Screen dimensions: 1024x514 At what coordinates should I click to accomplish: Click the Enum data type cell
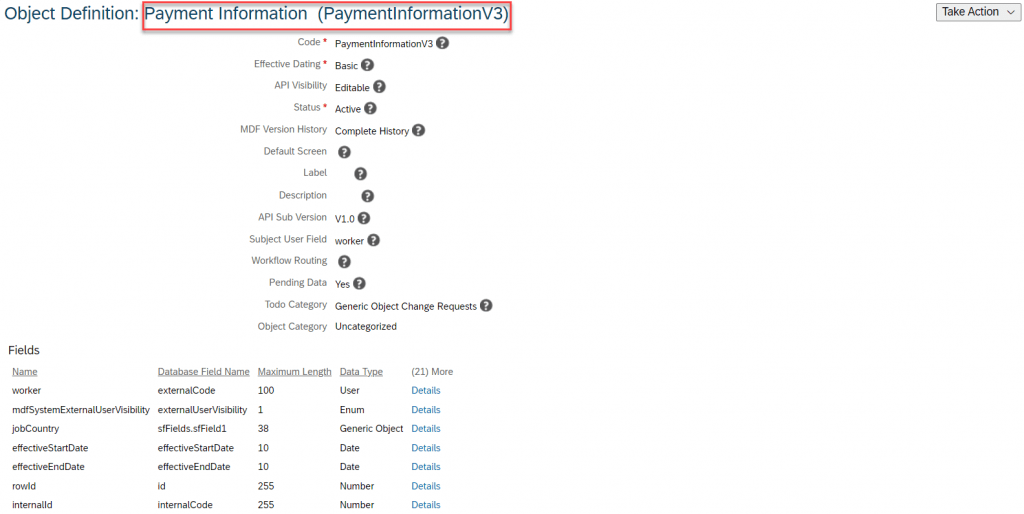(352, 410)
